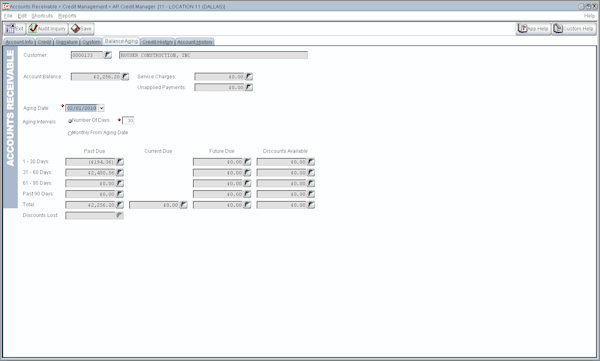
Task: Click detail icon for 31 - 60 Days Future Due
Action: pos(248,173)
